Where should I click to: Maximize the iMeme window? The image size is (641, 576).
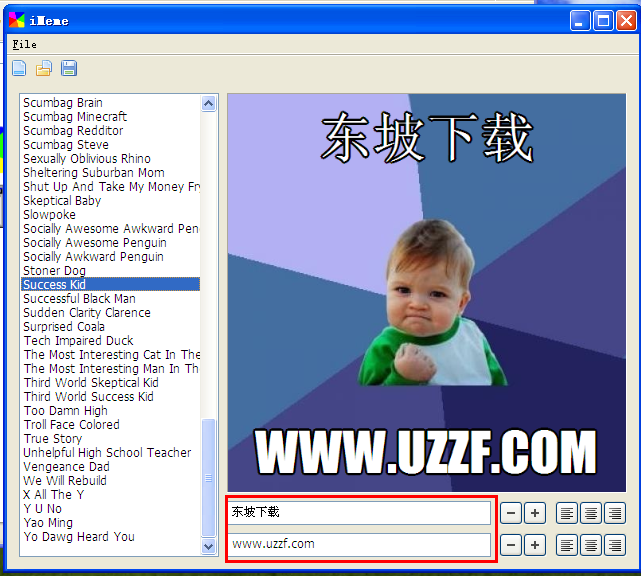click(603, 21)
